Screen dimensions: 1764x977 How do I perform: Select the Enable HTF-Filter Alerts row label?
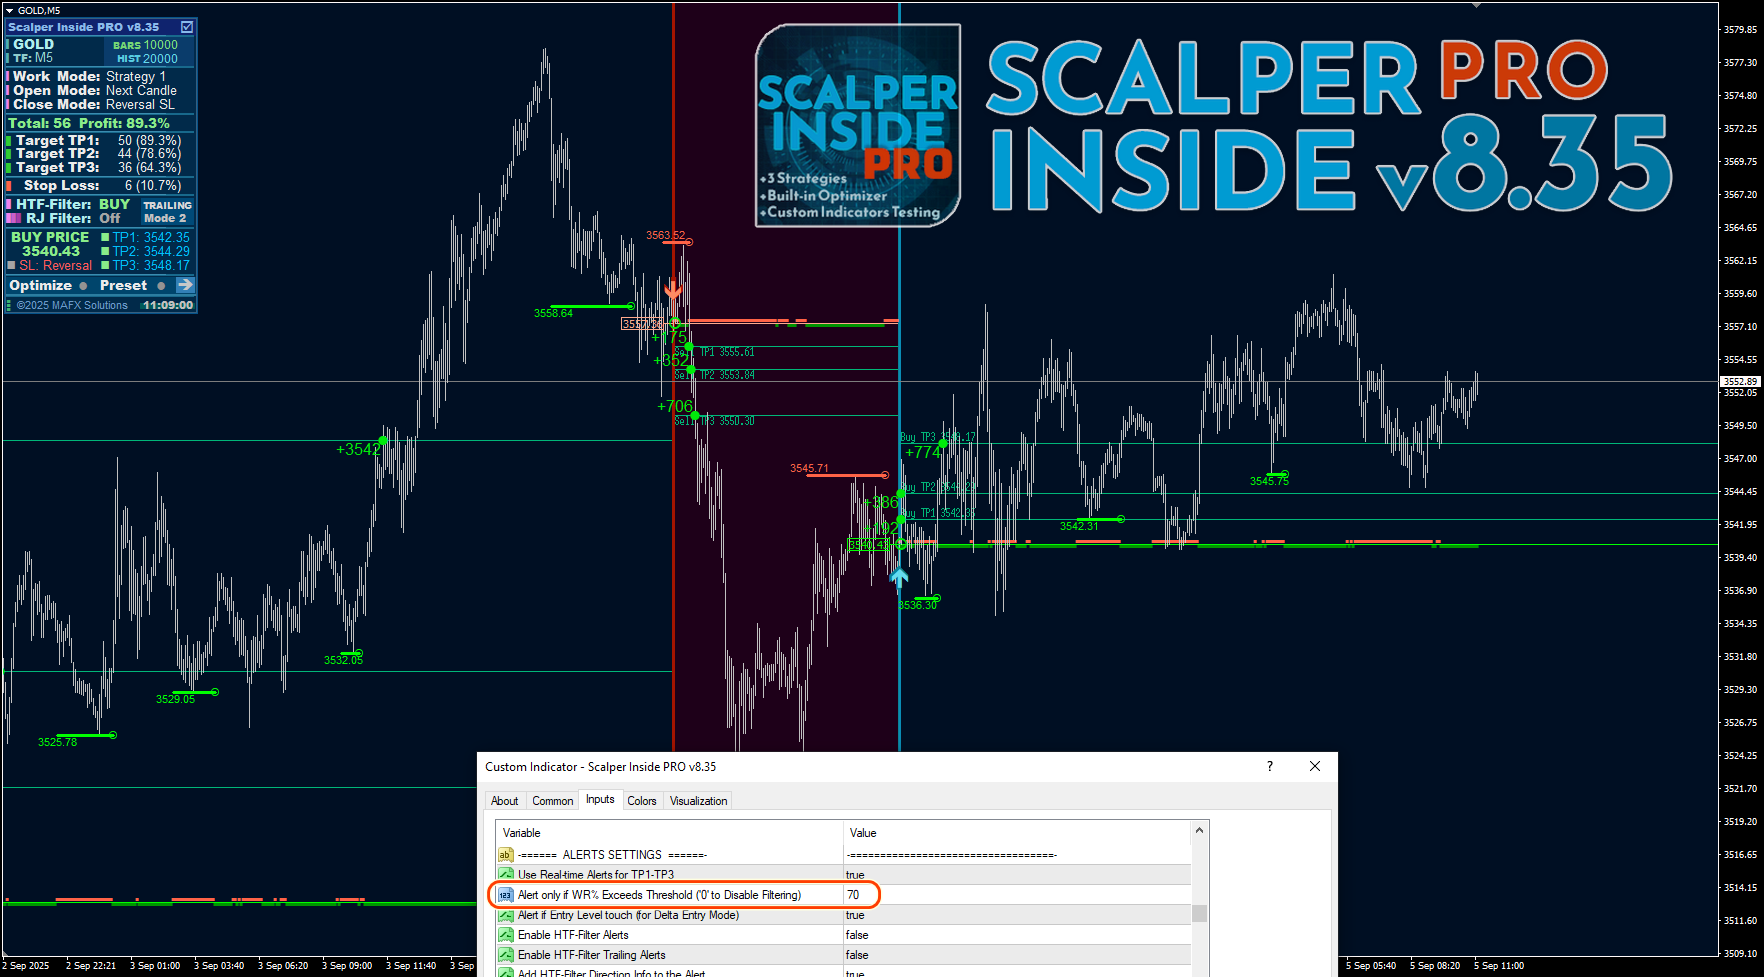click(573, 935)
